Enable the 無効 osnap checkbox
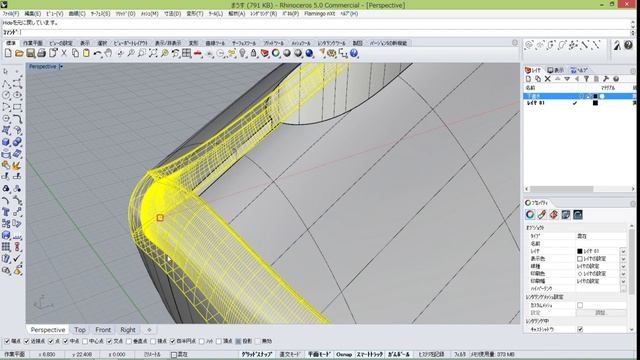This screenshot has width=640, height=360. [x=258, y=341]
